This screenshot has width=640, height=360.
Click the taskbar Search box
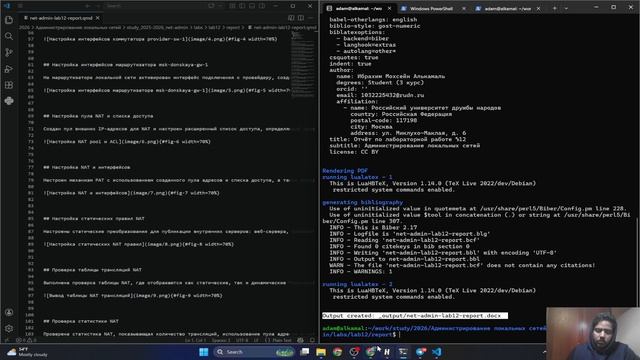254,352
